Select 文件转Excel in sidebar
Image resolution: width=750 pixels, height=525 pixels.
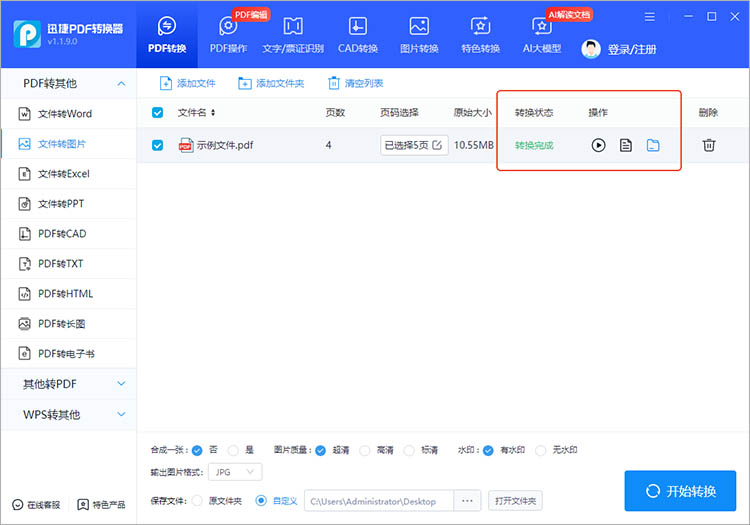(69, 174)
